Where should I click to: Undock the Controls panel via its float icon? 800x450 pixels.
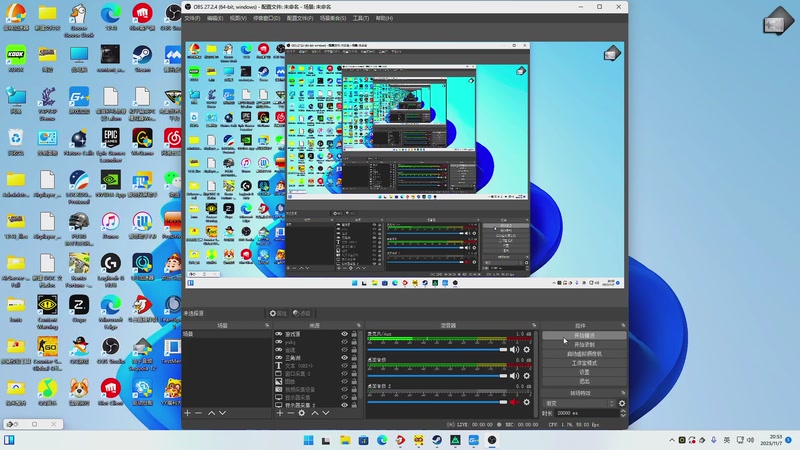[623, 326]
